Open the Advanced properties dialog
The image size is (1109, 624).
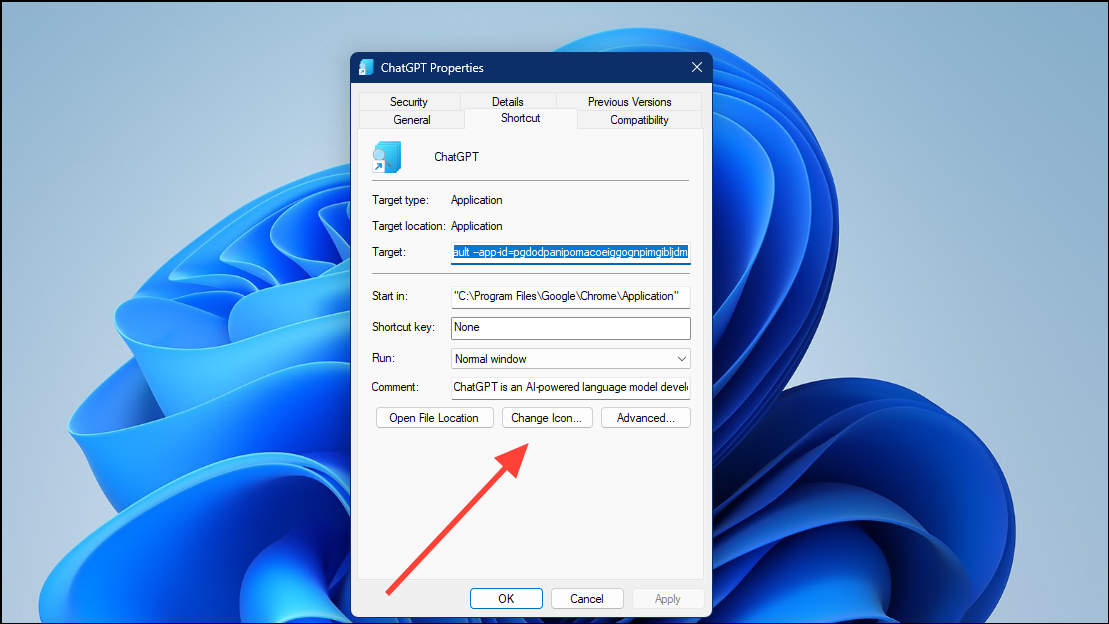pyautogui.click(x=645, y=417)
